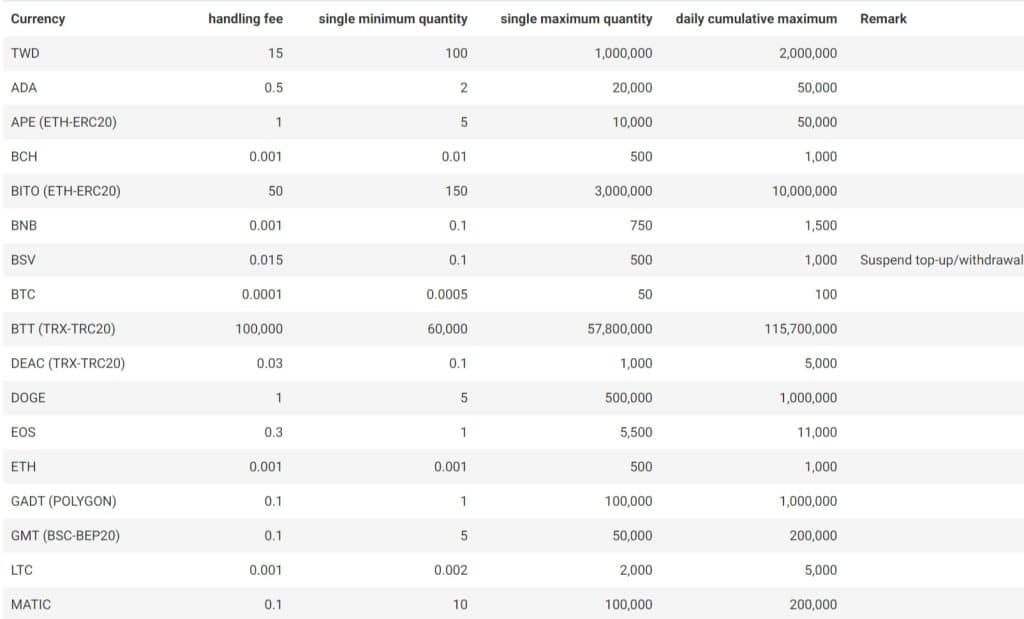
Task: Click the APE (ETH-ERC20) label
Action: tap(62, 122)
